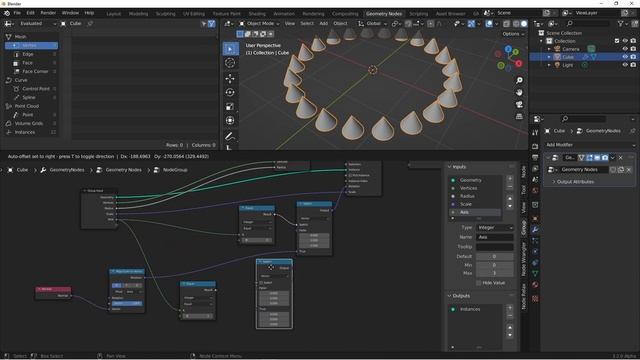Open the Texture properties checker tab icon
This screenshot has width=640, height=360.
click(x=535, y=299)
